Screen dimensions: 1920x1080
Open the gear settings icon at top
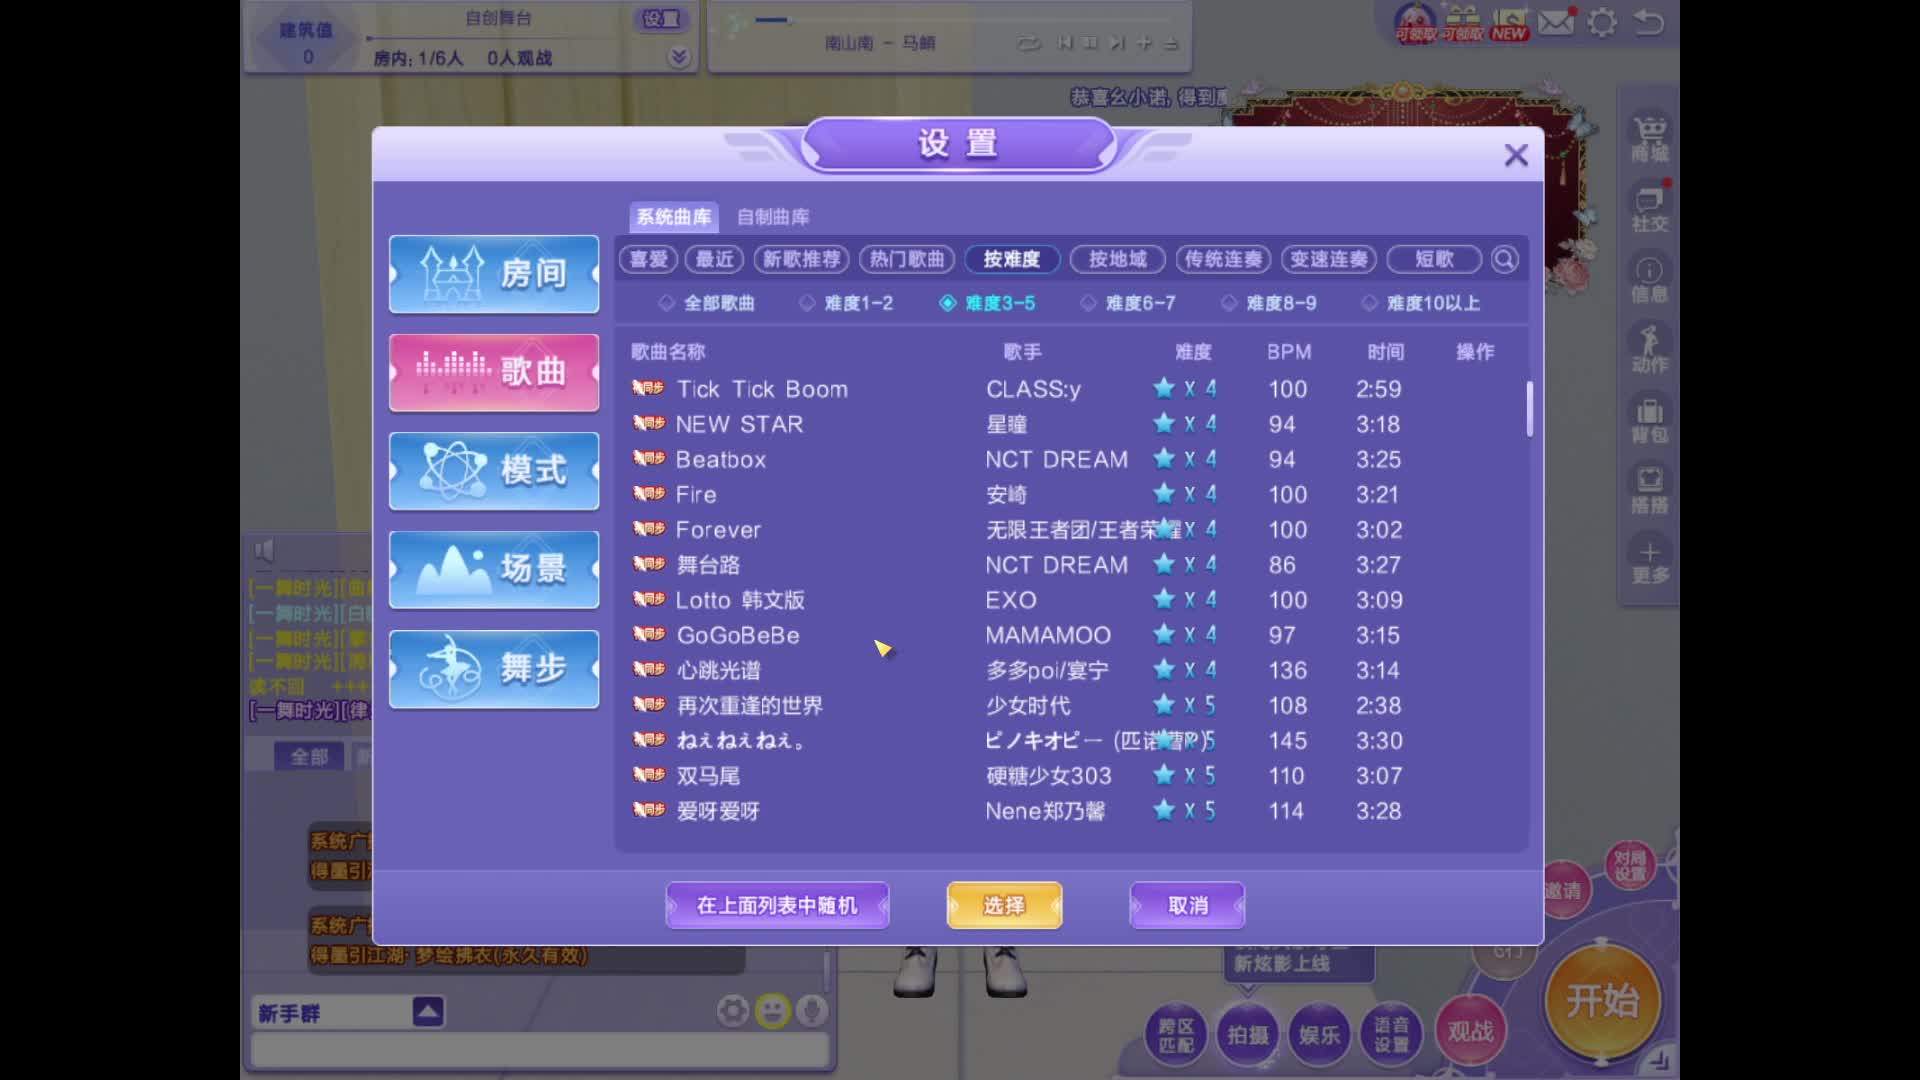tap(1602, 21)
